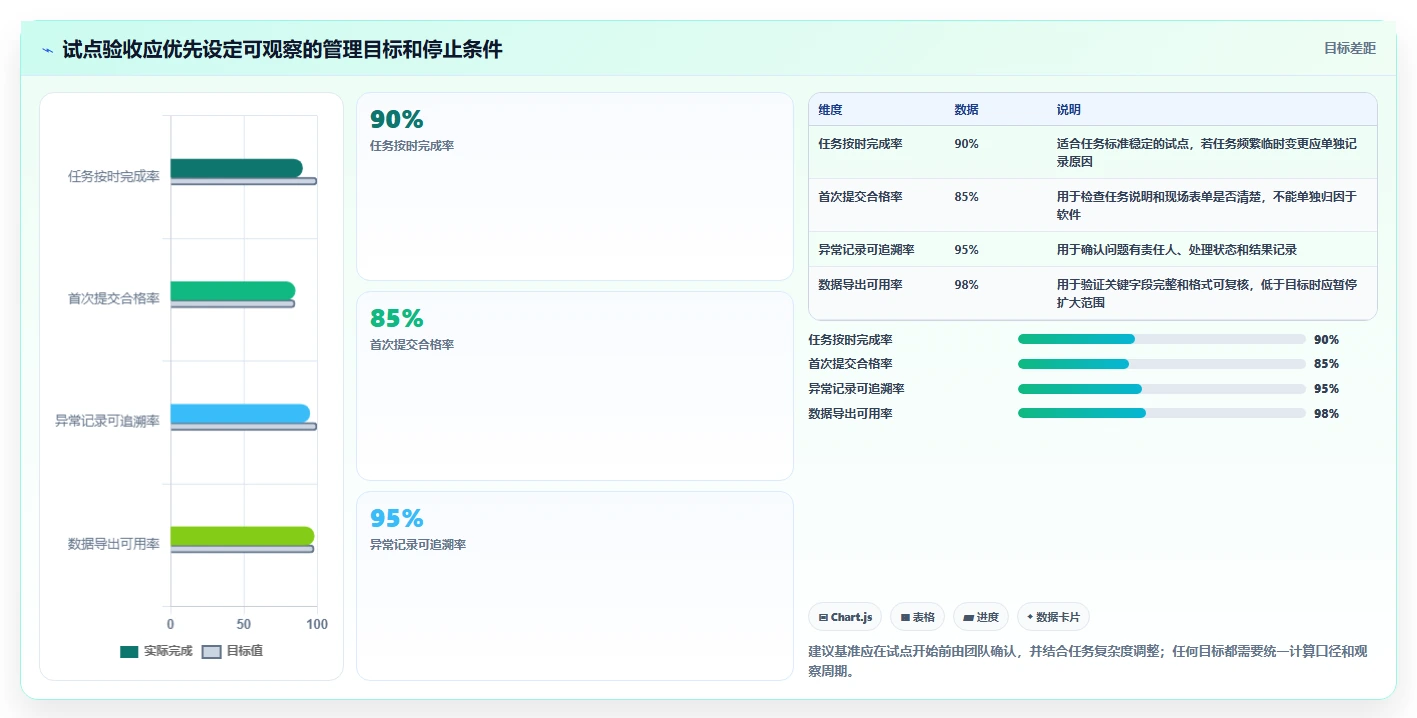Click the gray target bar under 首次提交合格率
This screenshot has width=1417, height=718.
[x=233, y=304]
